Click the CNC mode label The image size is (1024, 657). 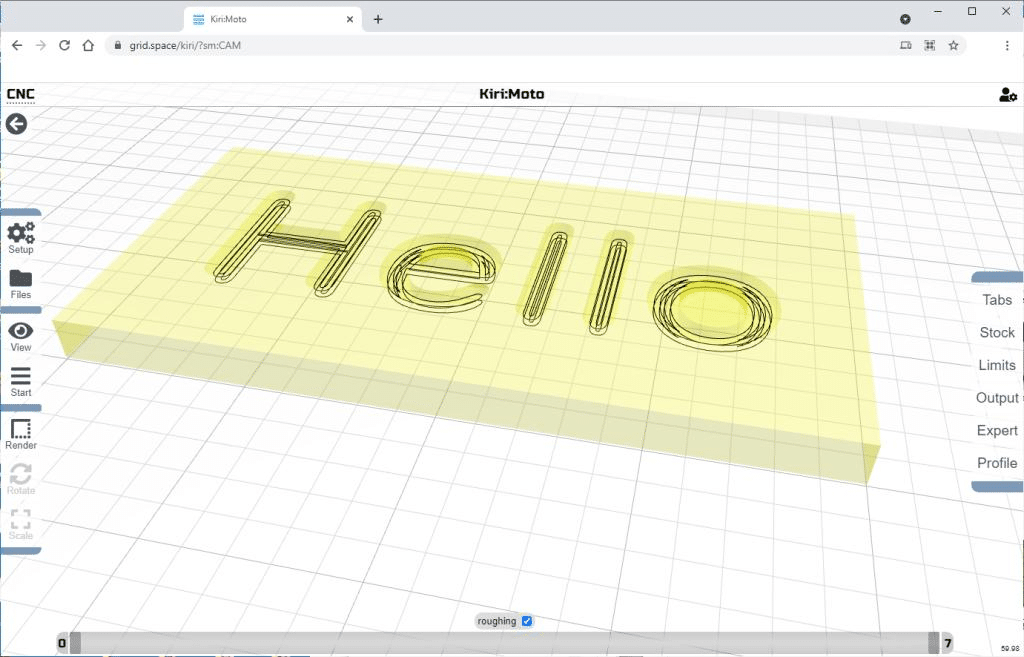pyautogui.click(x=20, y=95)
